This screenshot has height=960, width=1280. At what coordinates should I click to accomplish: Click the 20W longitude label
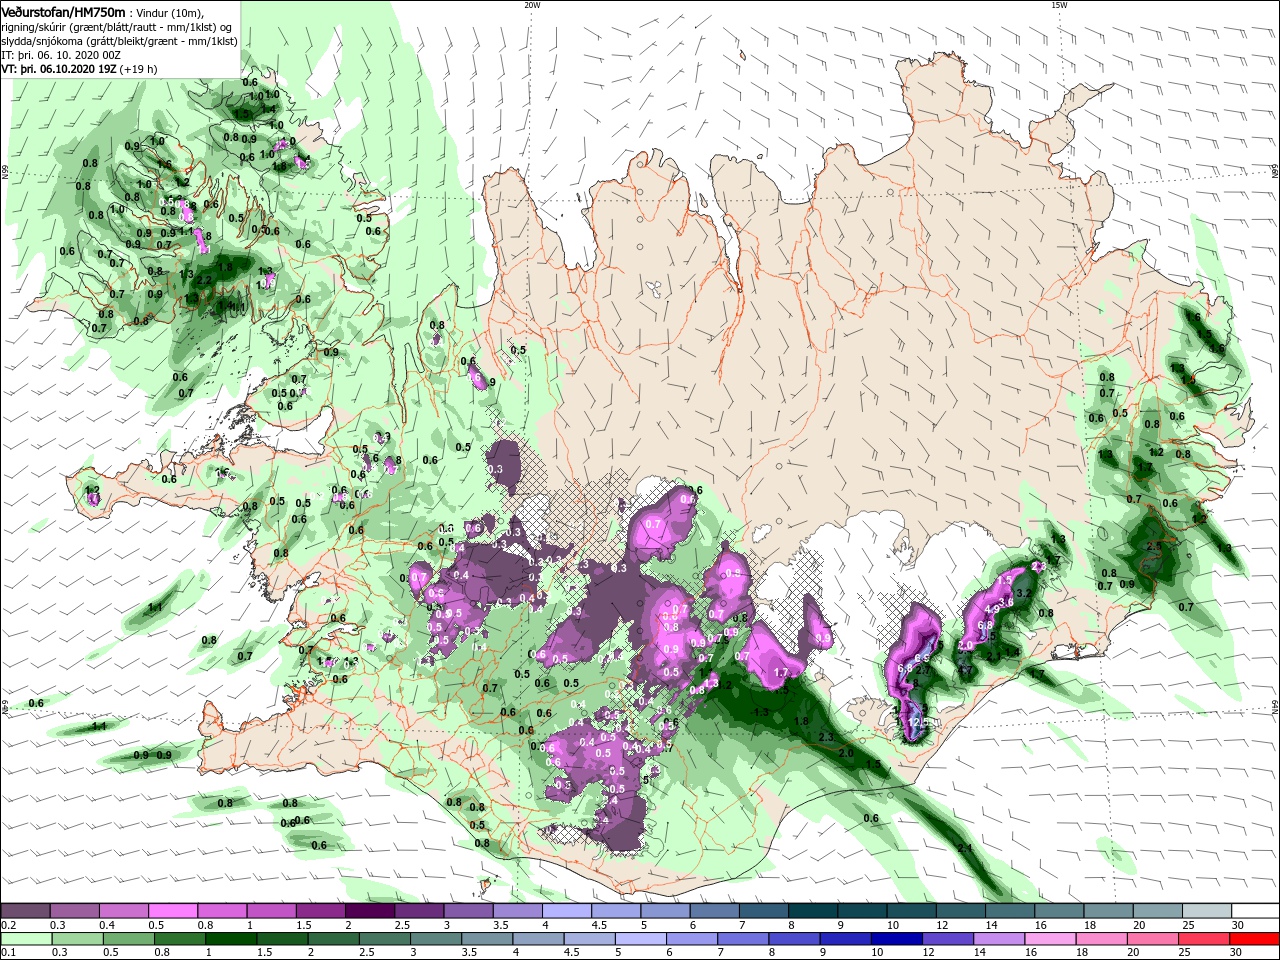pyautogui.click(x=532, y=4)
